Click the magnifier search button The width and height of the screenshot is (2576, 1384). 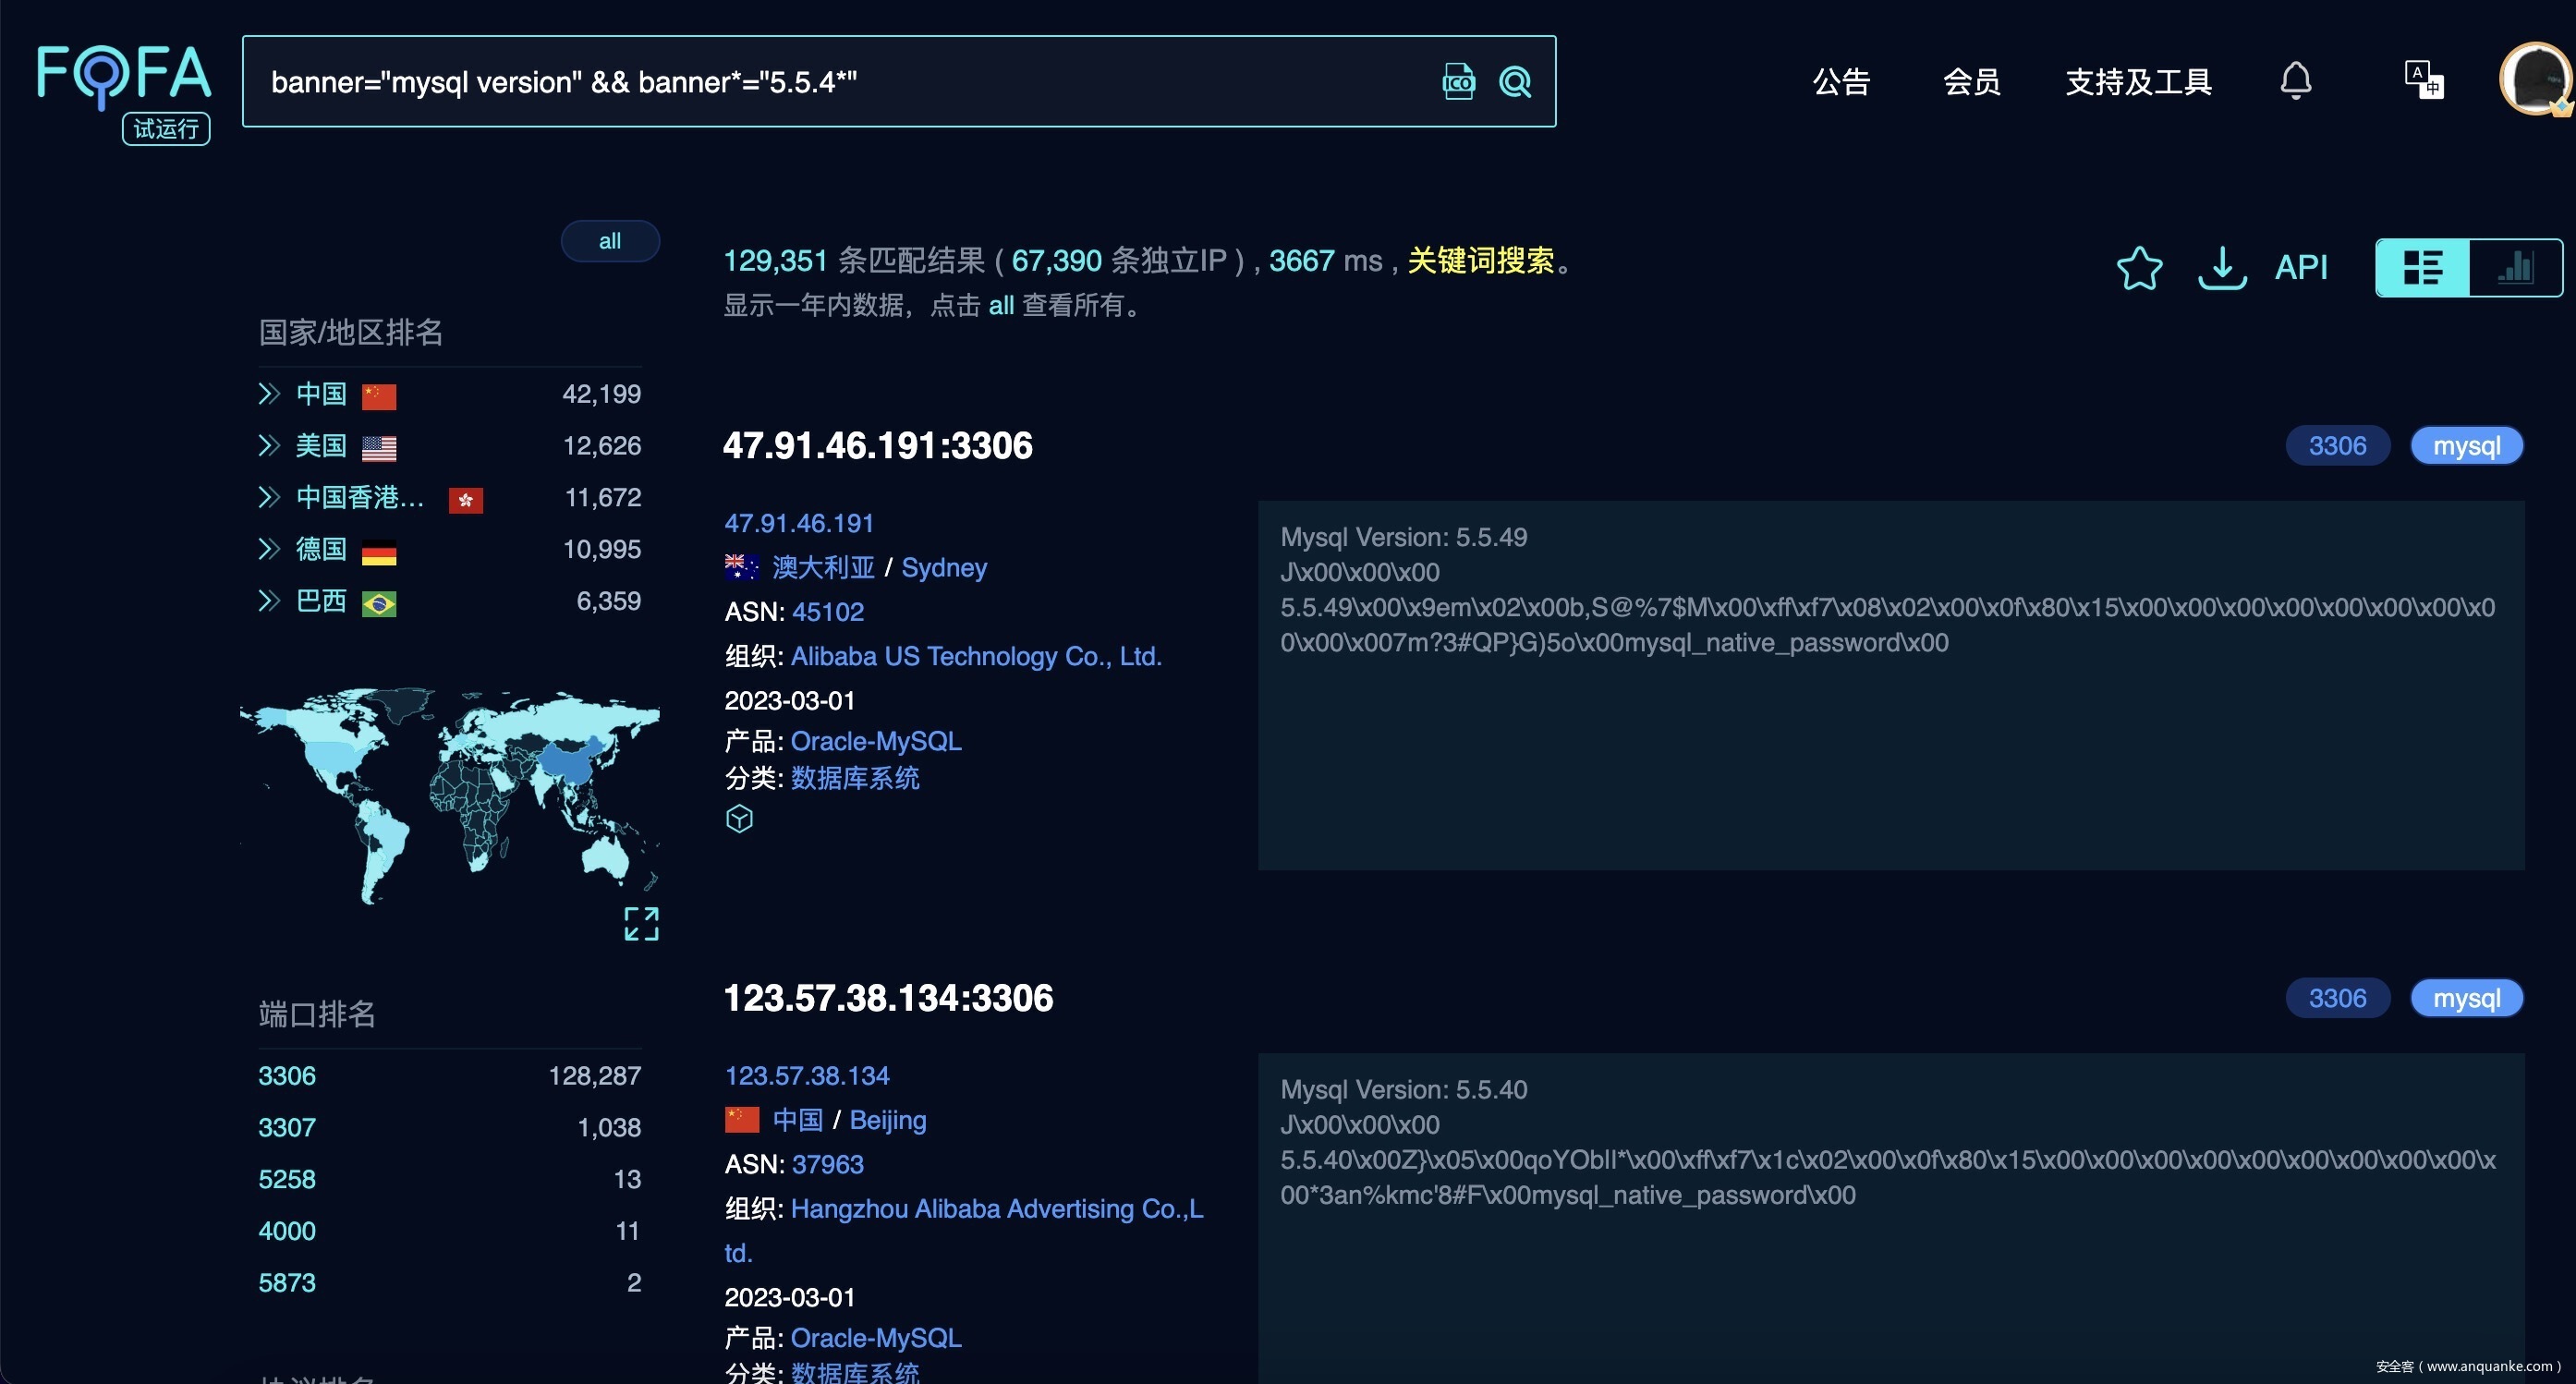click(x=1515, y=82)
